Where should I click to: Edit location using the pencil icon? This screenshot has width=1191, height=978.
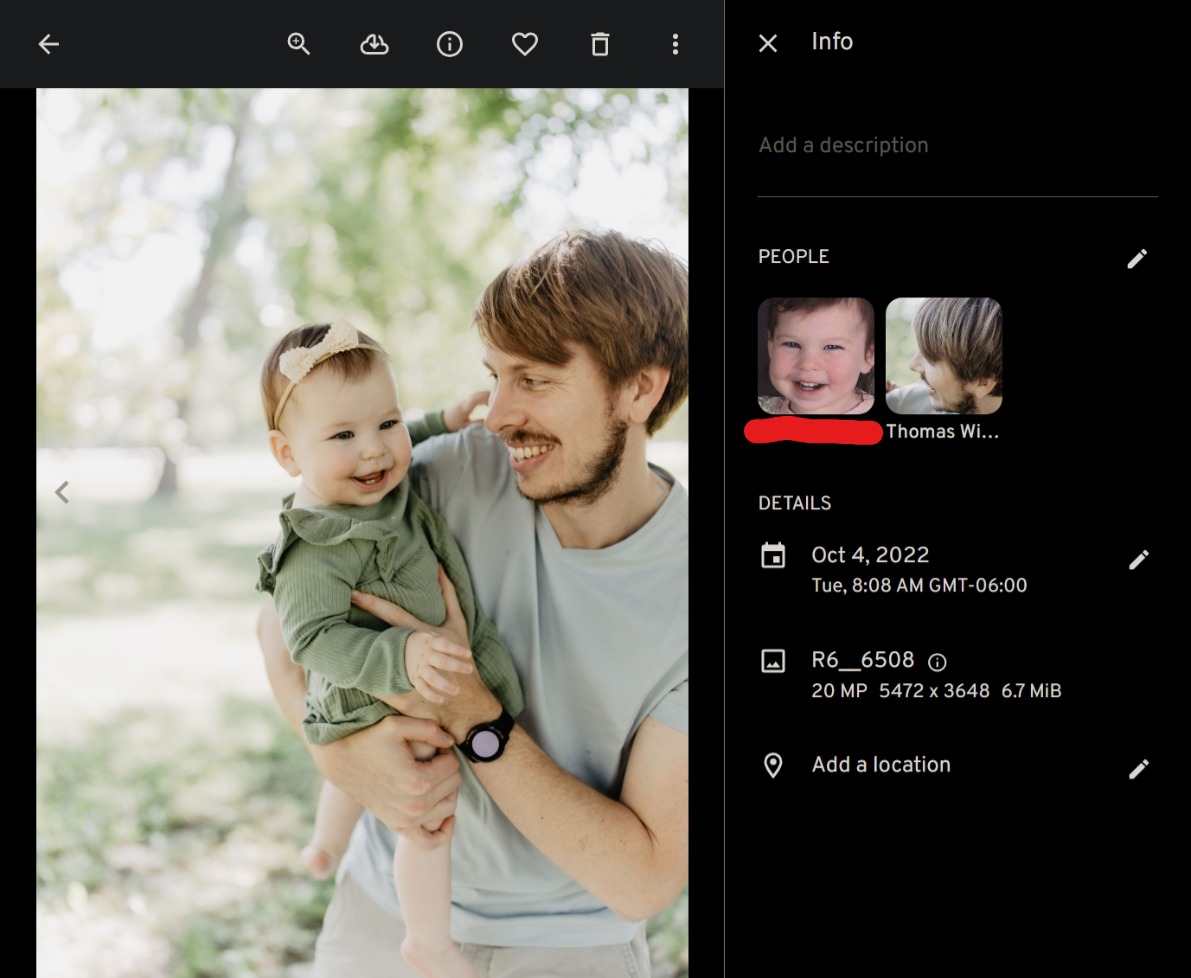[x=1138, y=769]
